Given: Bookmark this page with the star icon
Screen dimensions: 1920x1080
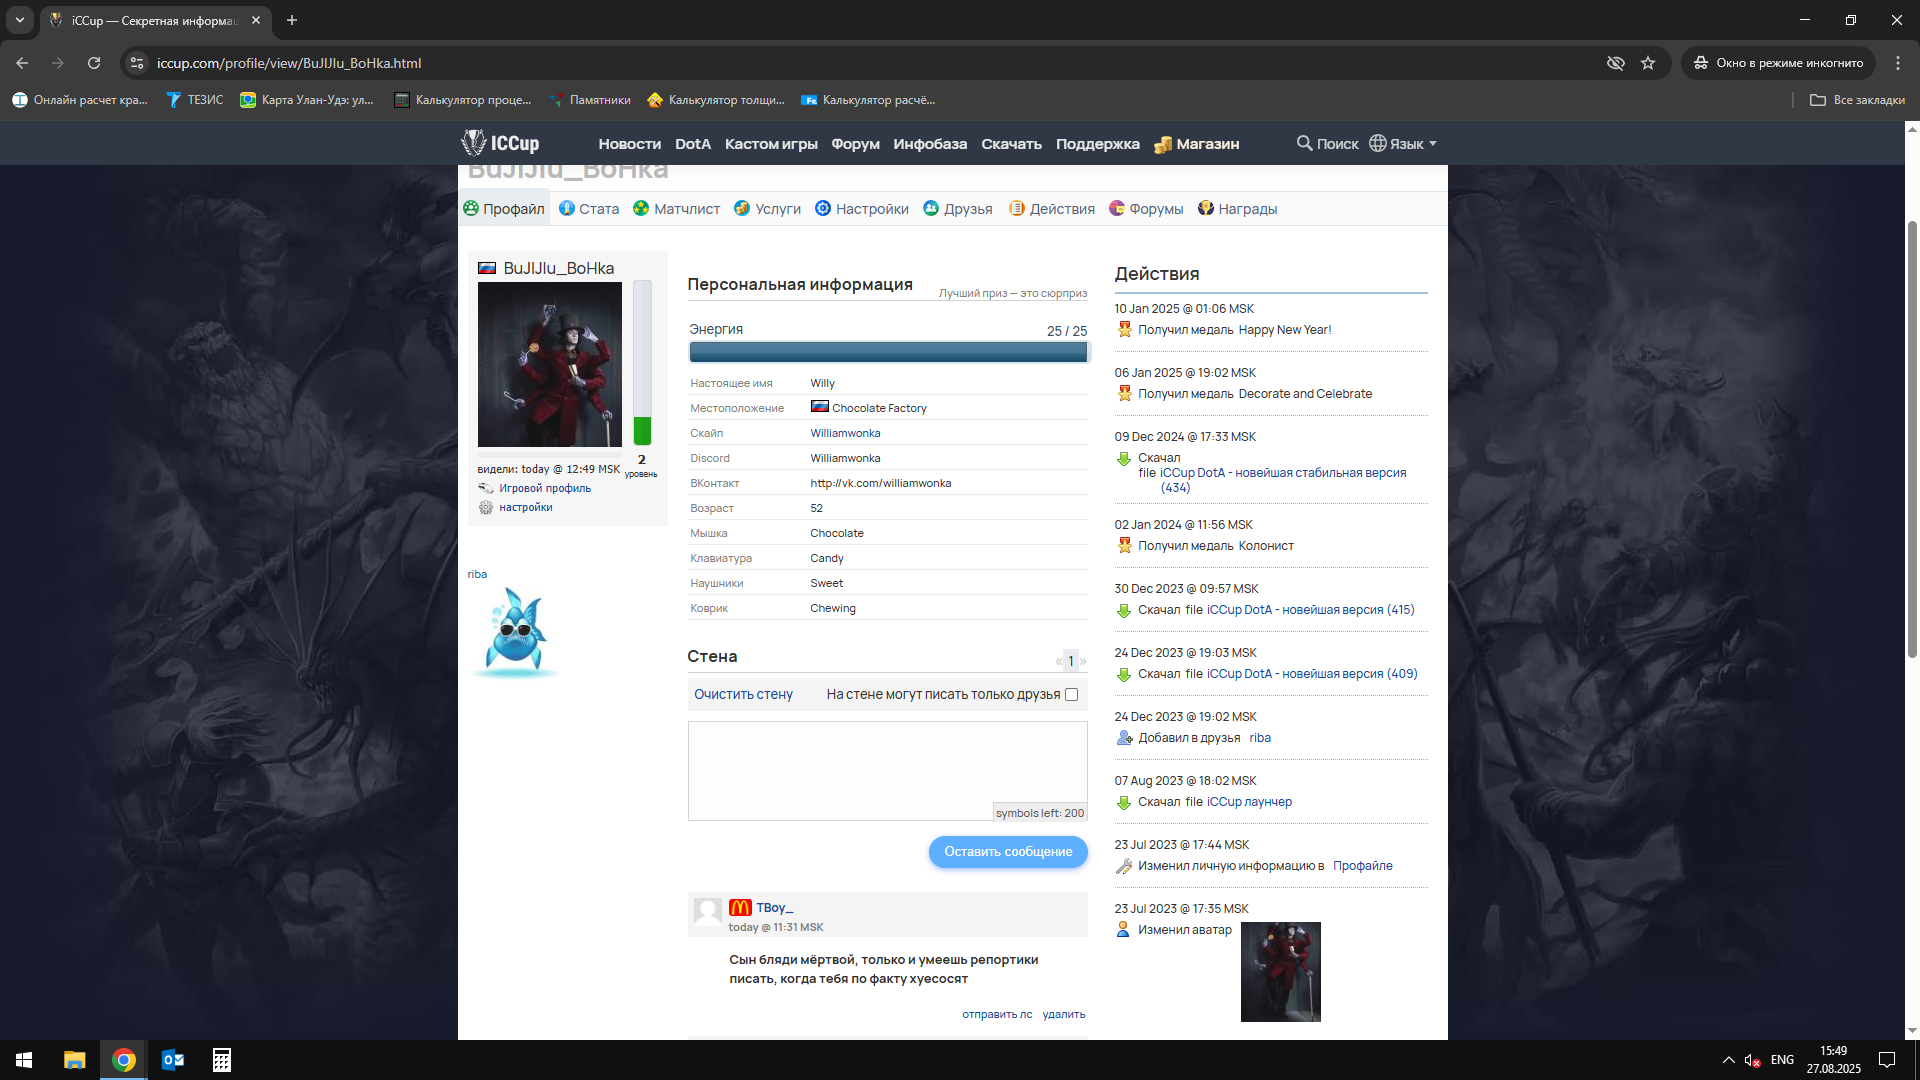Looking at the screenshot, I should coord(1648,63).
